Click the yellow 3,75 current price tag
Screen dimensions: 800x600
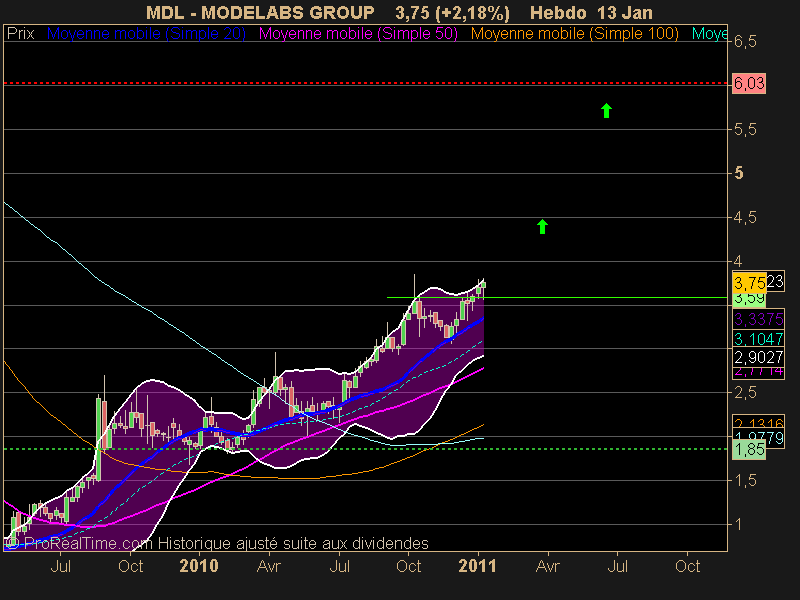749,282
